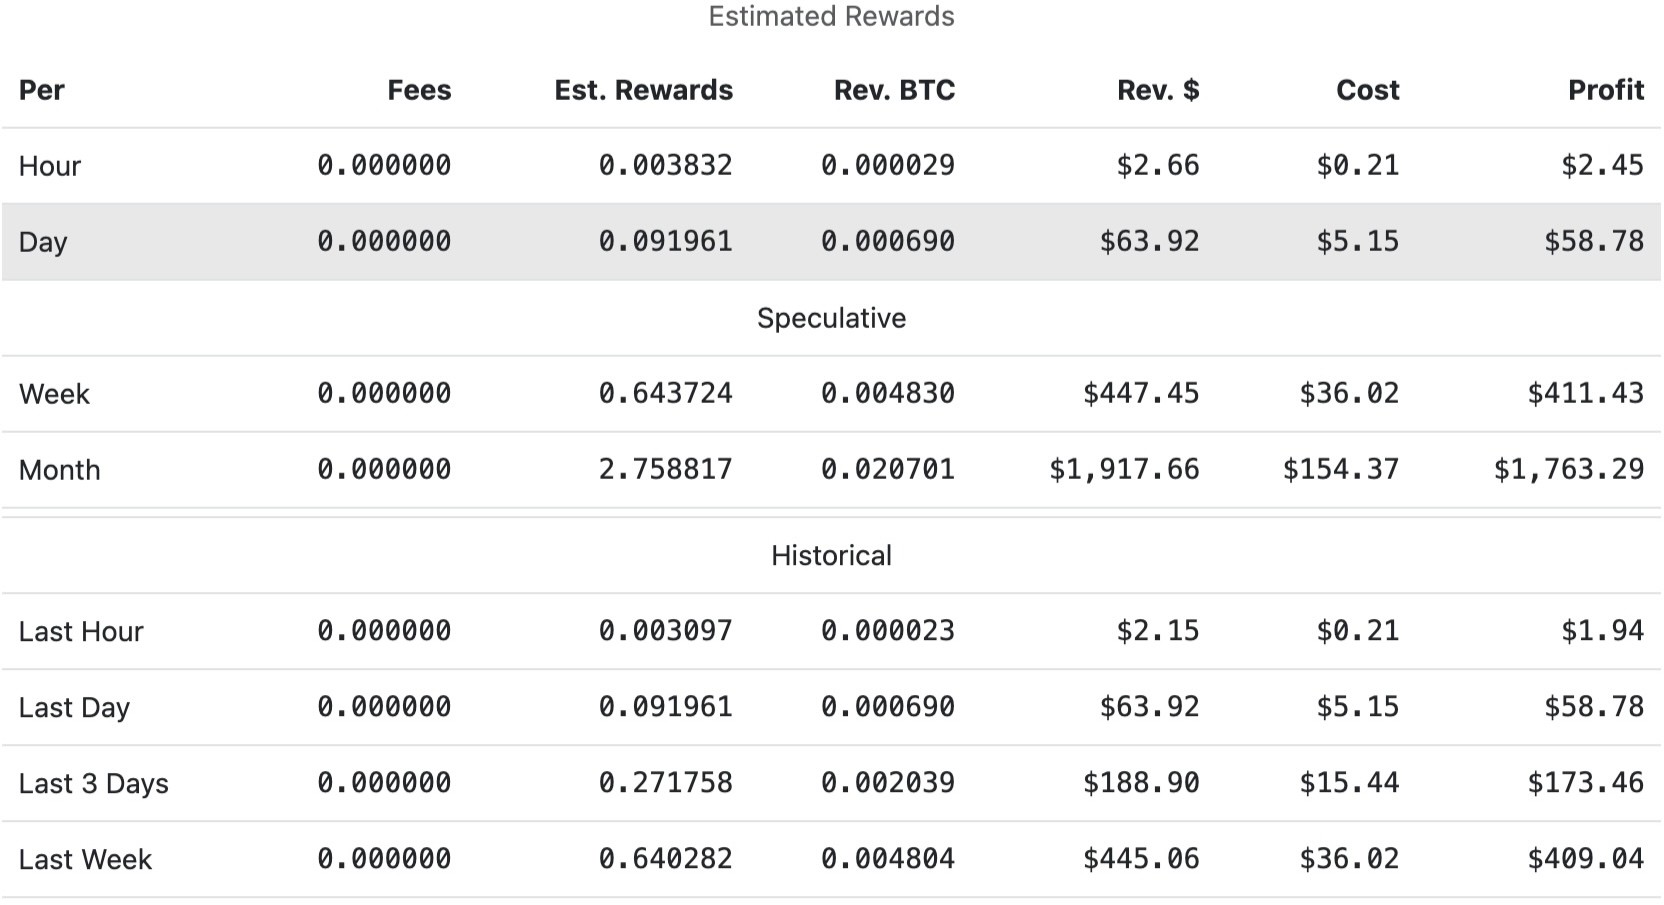Click the 2.758817 monthly rewards value

(665, 469)
